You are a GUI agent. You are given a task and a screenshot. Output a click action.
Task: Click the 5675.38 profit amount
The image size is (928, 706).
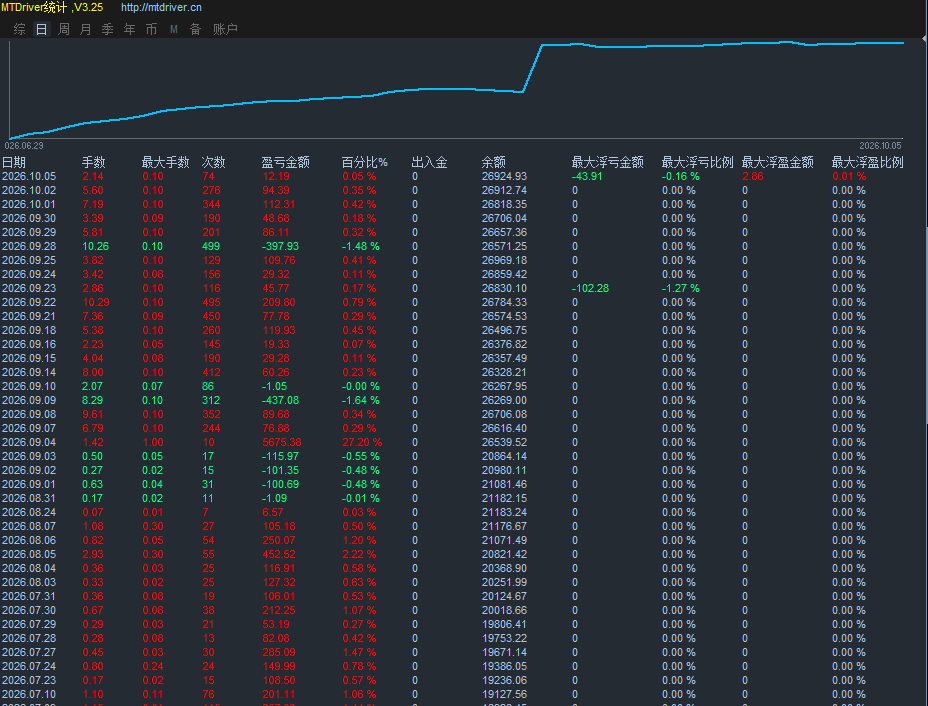click(x=282, y=442)
